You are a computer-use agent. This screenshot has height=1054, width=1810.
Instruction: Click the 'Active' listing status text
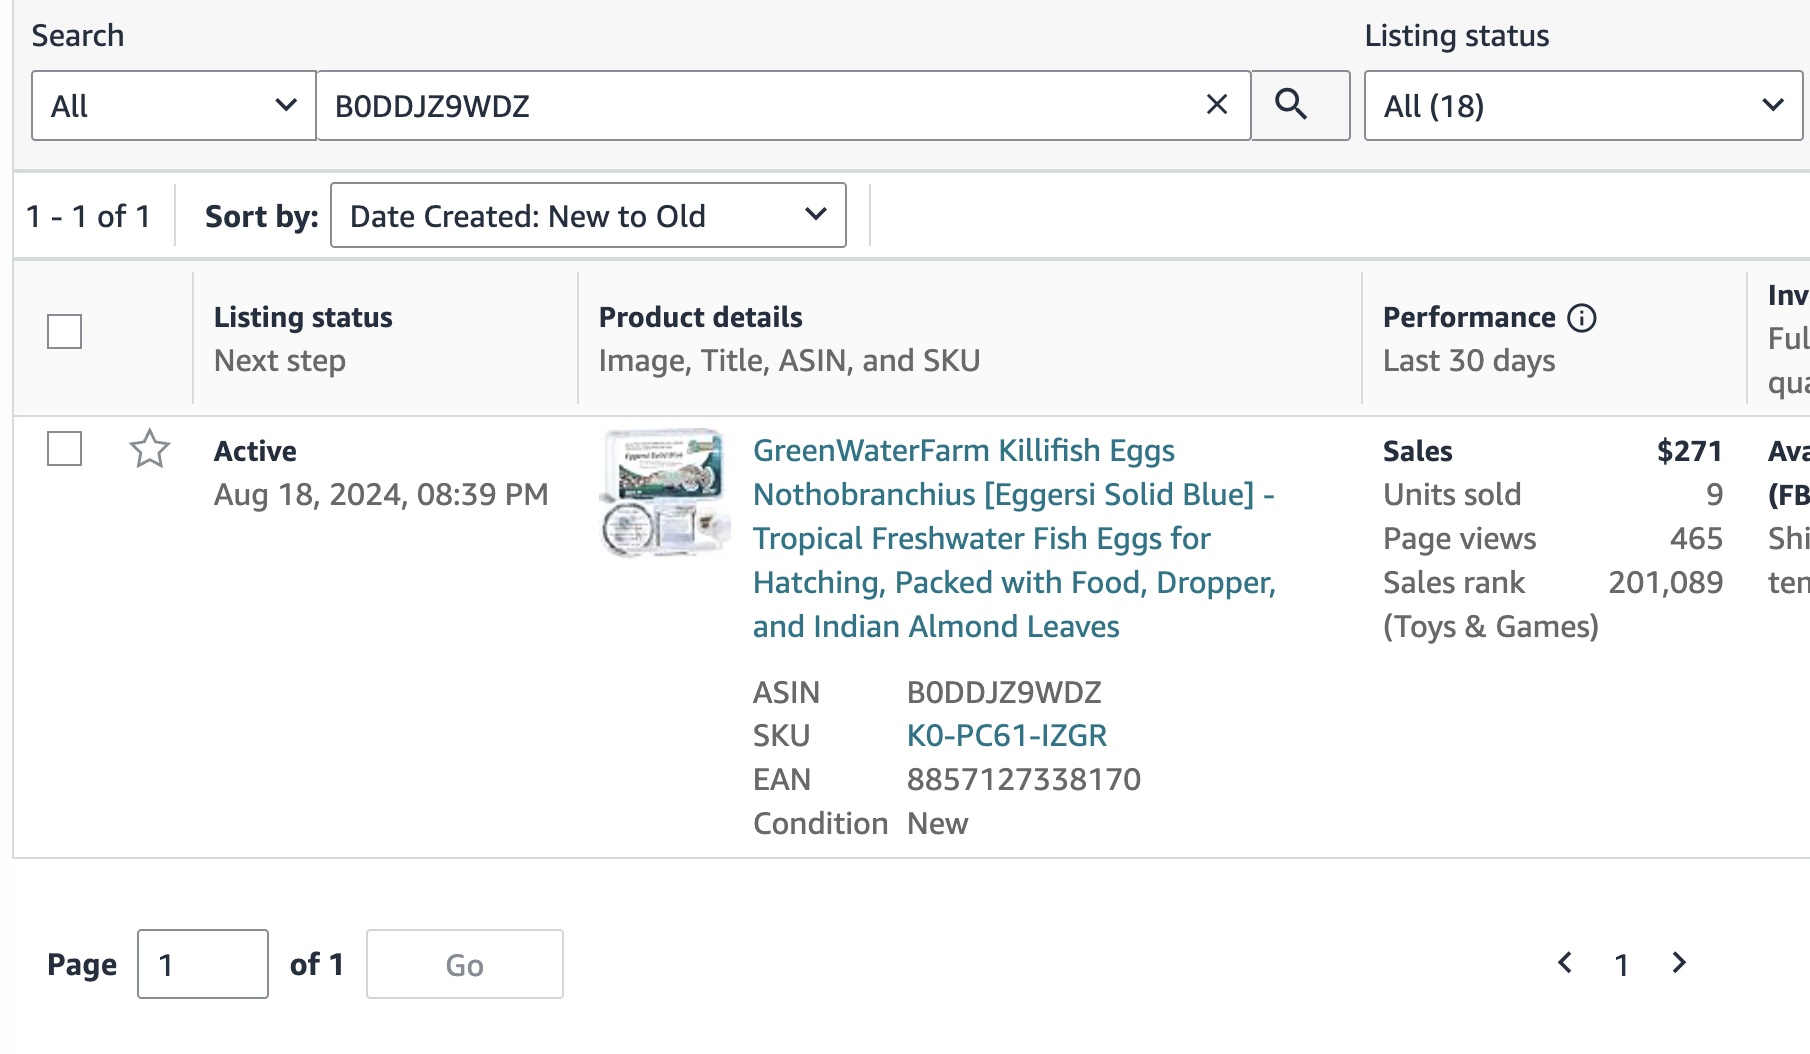255,451
